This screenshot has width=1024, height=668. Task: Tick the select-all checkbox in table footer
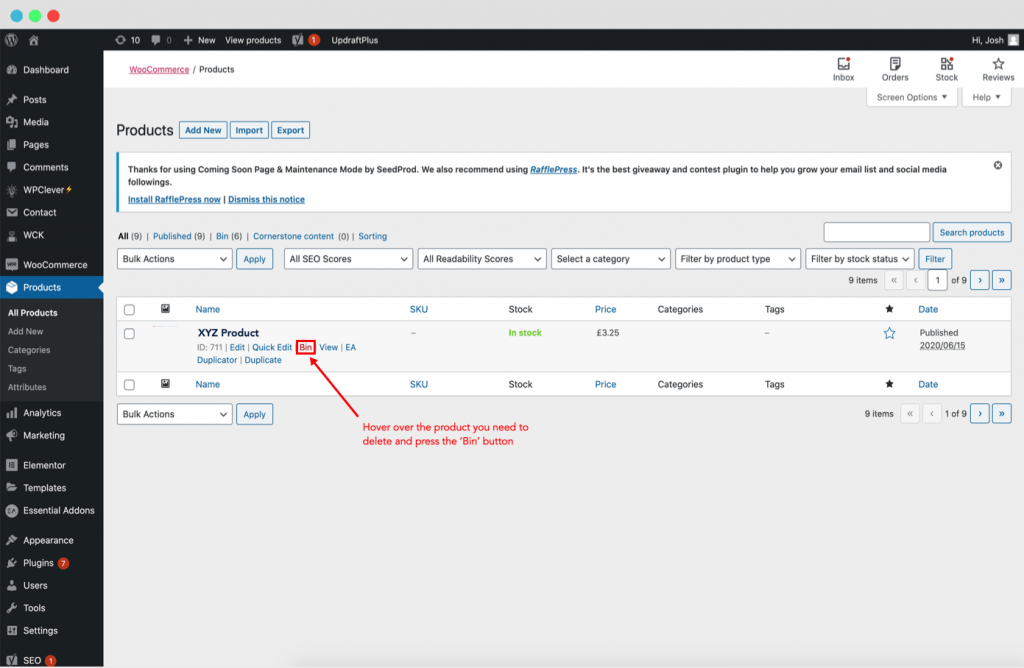tap(129, 385)
